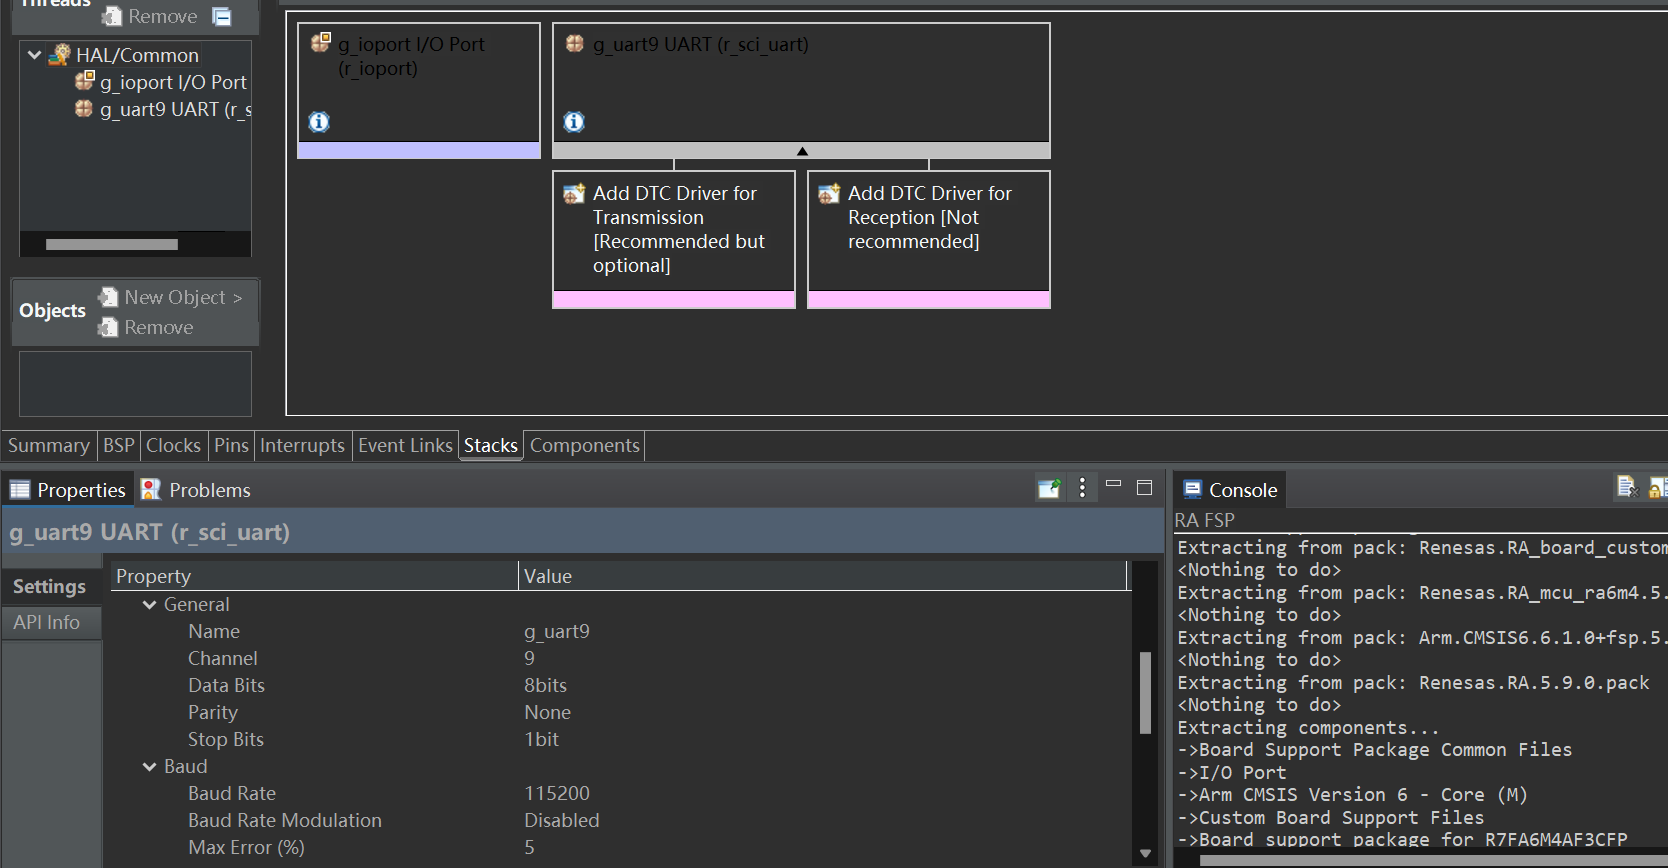This screenshot has width=1668, height=868.
Task: Click the info icon on g_uart9 UART block
Action: [574, 122]
